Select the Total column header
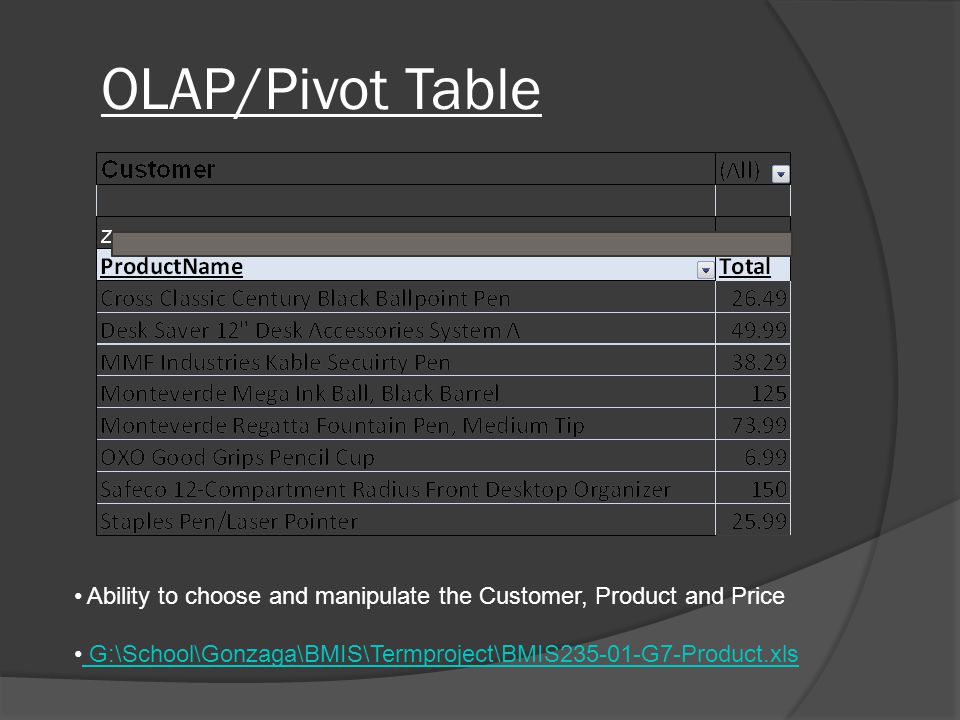960x720 pixels. (753, 268)
